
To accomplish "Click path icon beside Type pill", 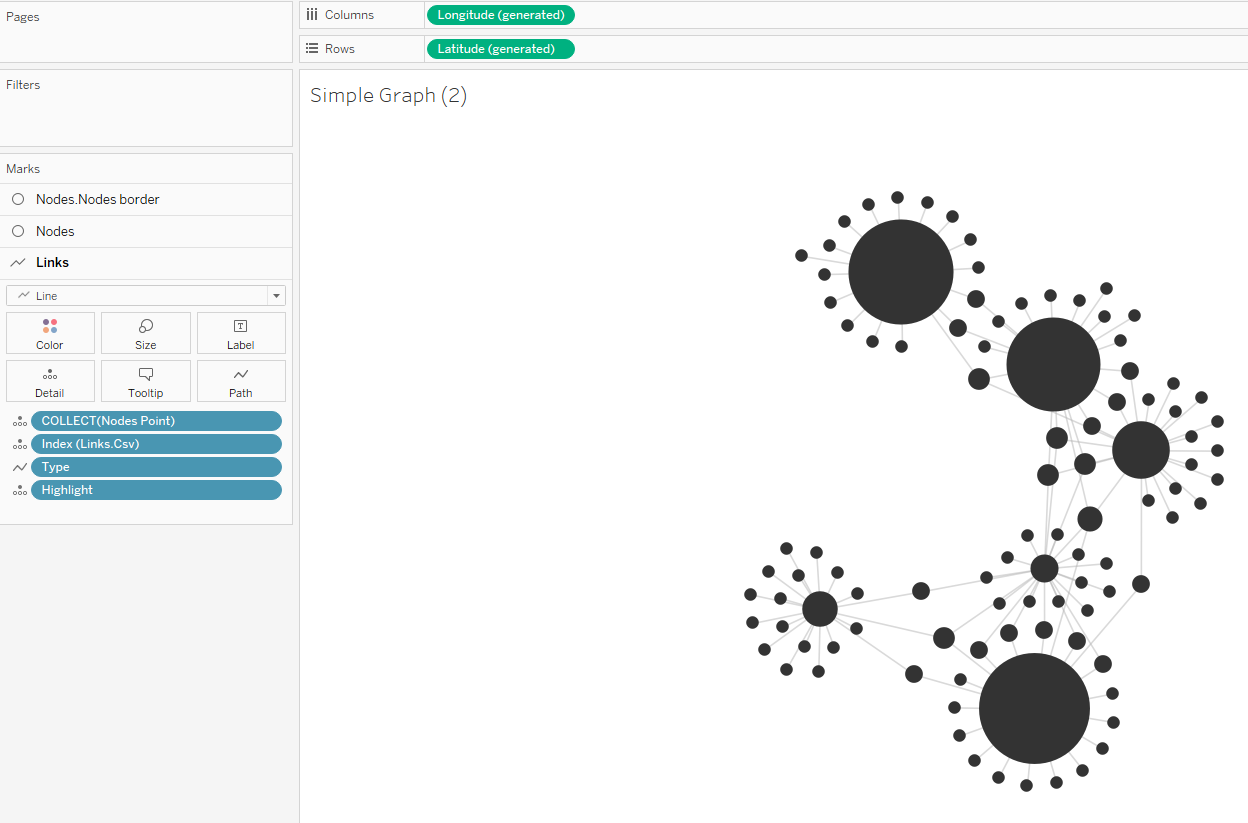I will (x=19, y=467).
